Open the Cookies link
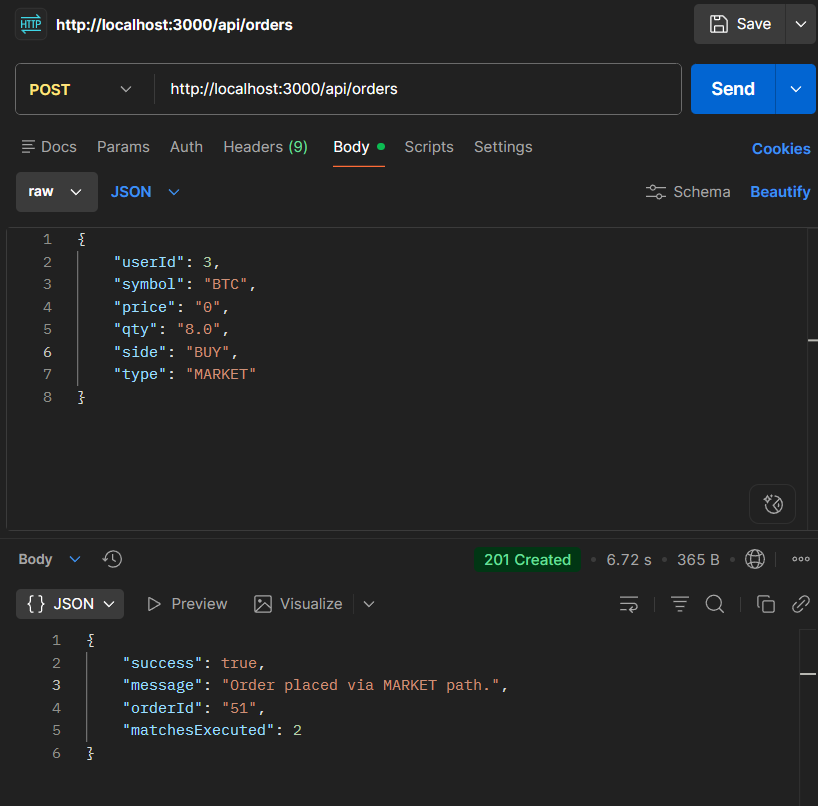This screenshot has height=806, width=818. (x=781, y=149)
